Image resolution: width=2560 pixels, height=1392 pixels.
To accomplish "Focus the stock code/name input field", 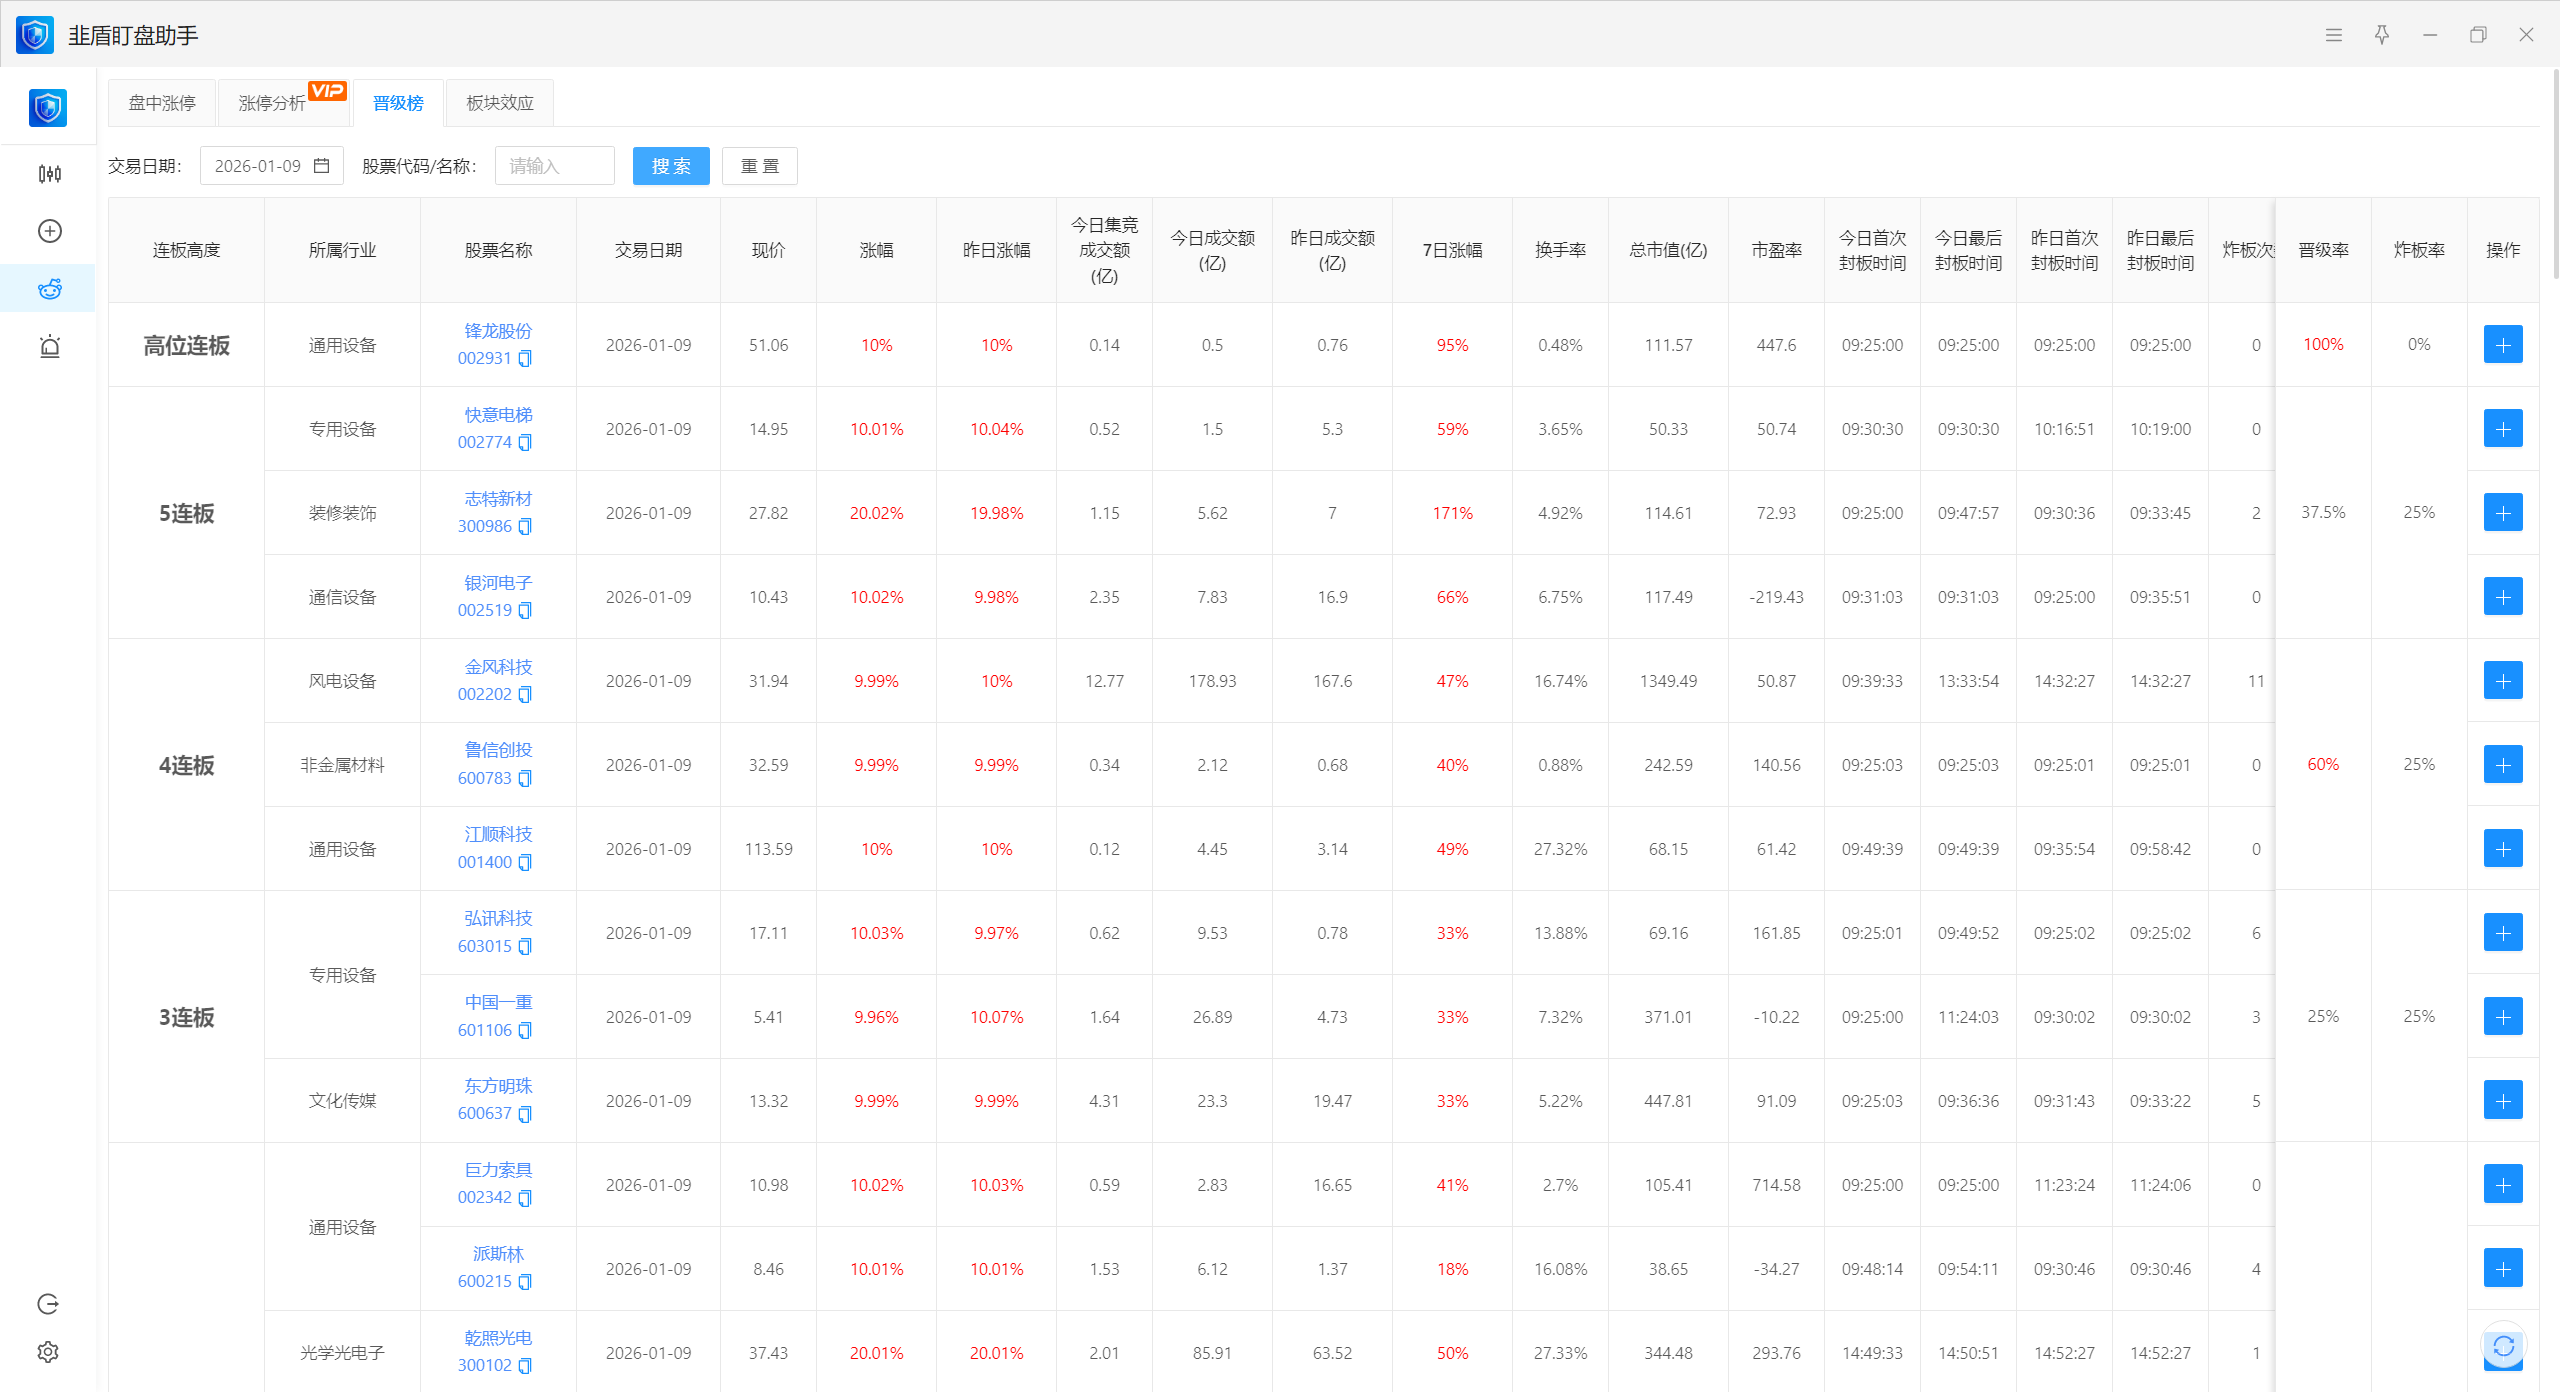I will [554, 166].
